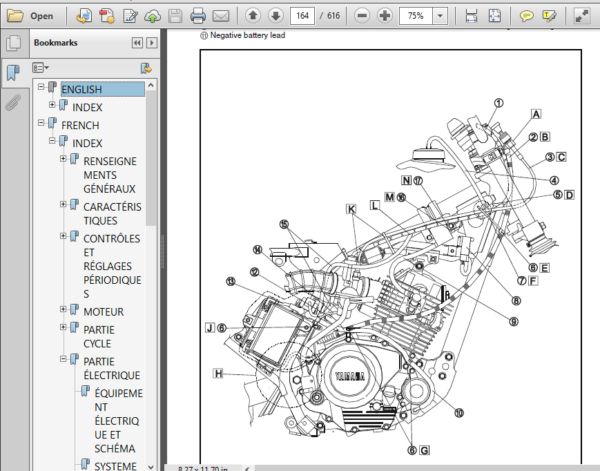The height and width of the screenshot is (471, 600).
Task: Click the sticky note comment icon
Action: (527, 16)
